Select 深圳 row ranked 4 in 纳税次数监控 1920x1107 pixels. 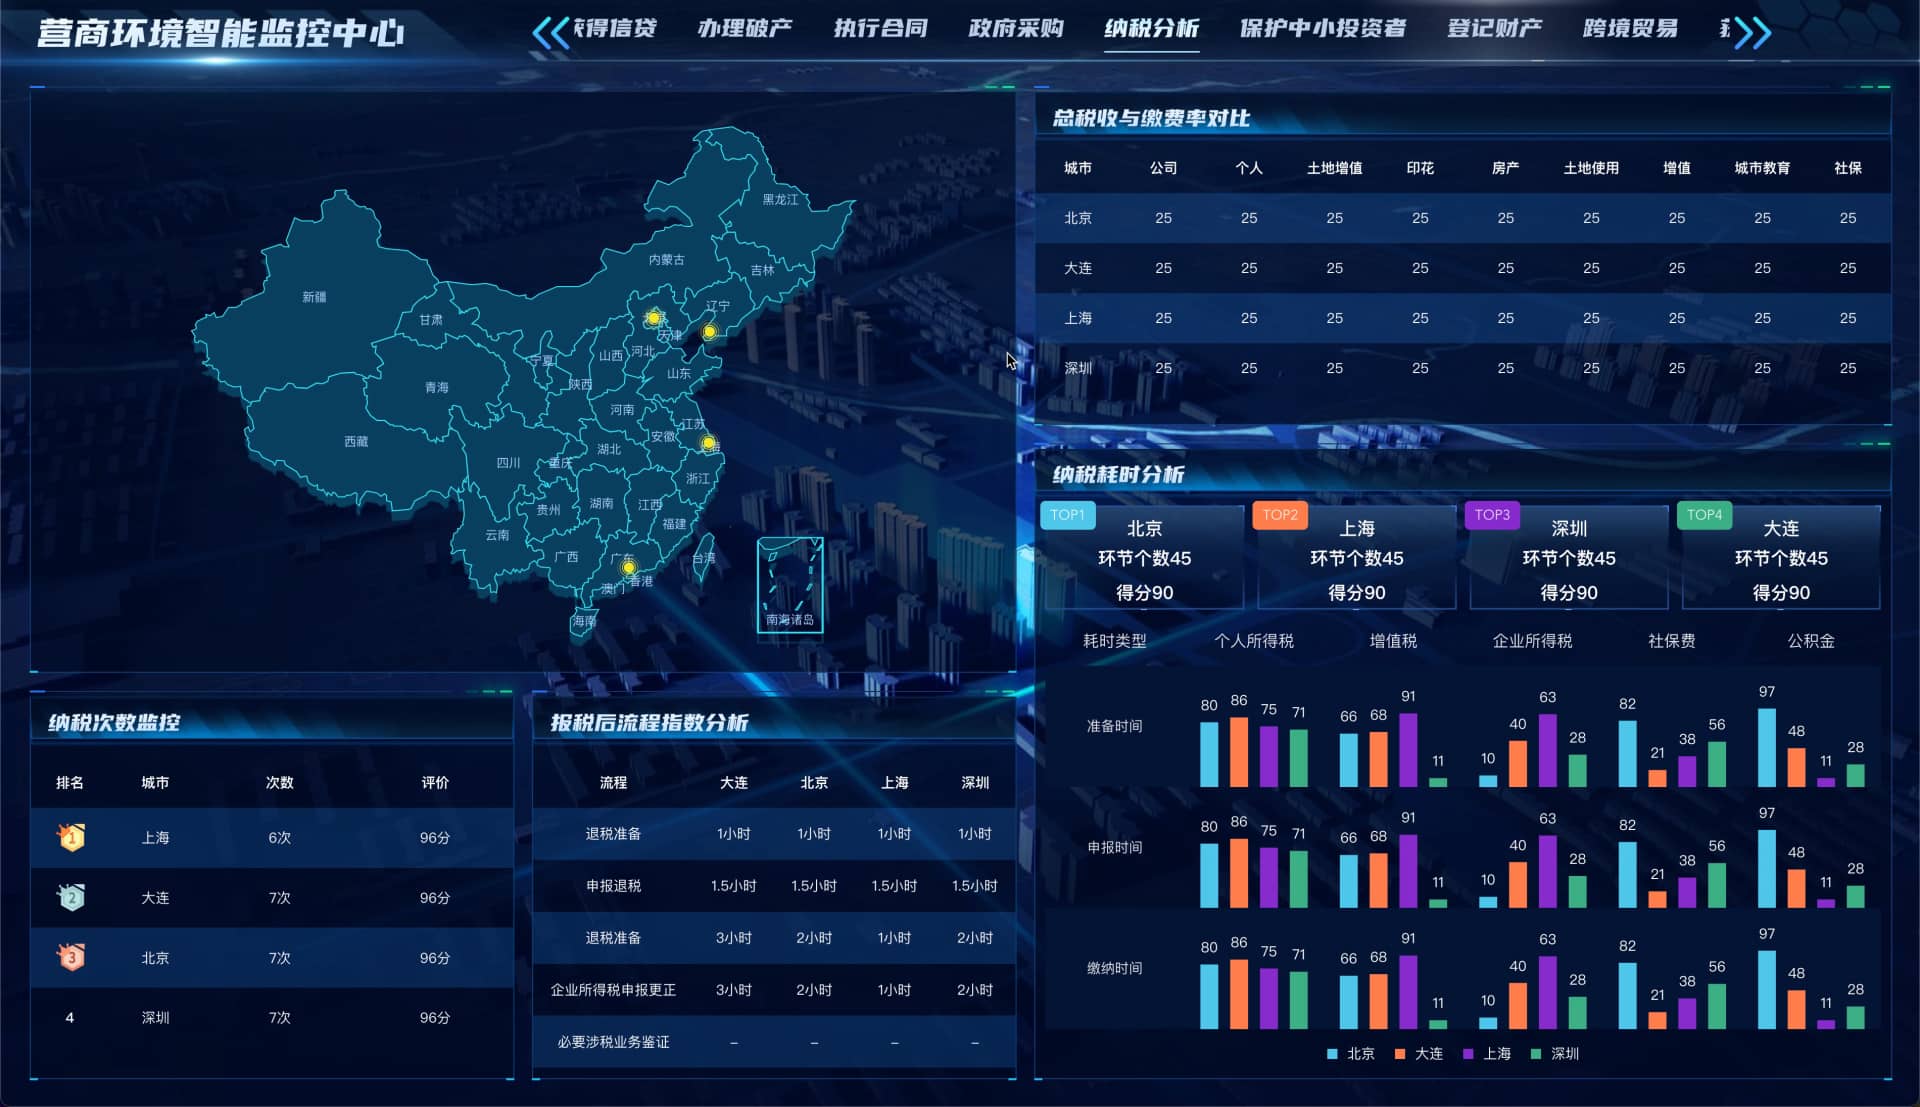(x=272, y=1018)
